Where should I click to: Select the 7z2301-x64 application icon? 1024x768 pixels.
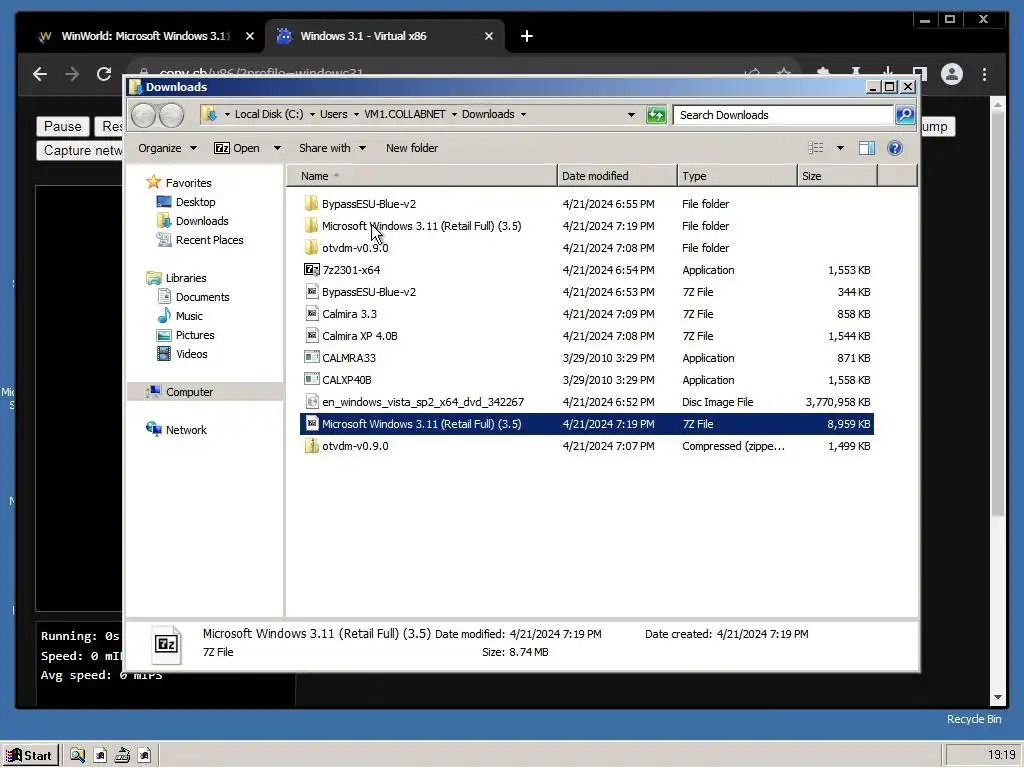312,270
